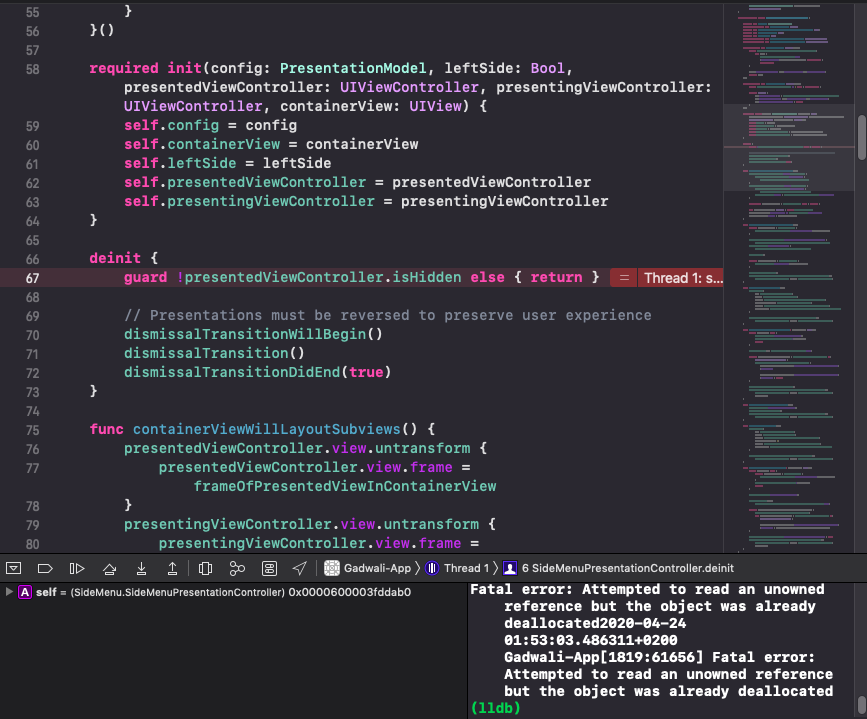Open Debug Memory Graph tool
867x719 pixels.
point(237,568)
